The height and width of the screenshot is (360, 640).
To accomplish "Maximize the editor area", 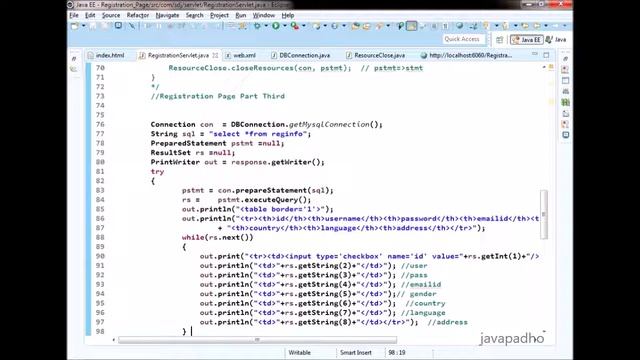I will tap(546, 55).
